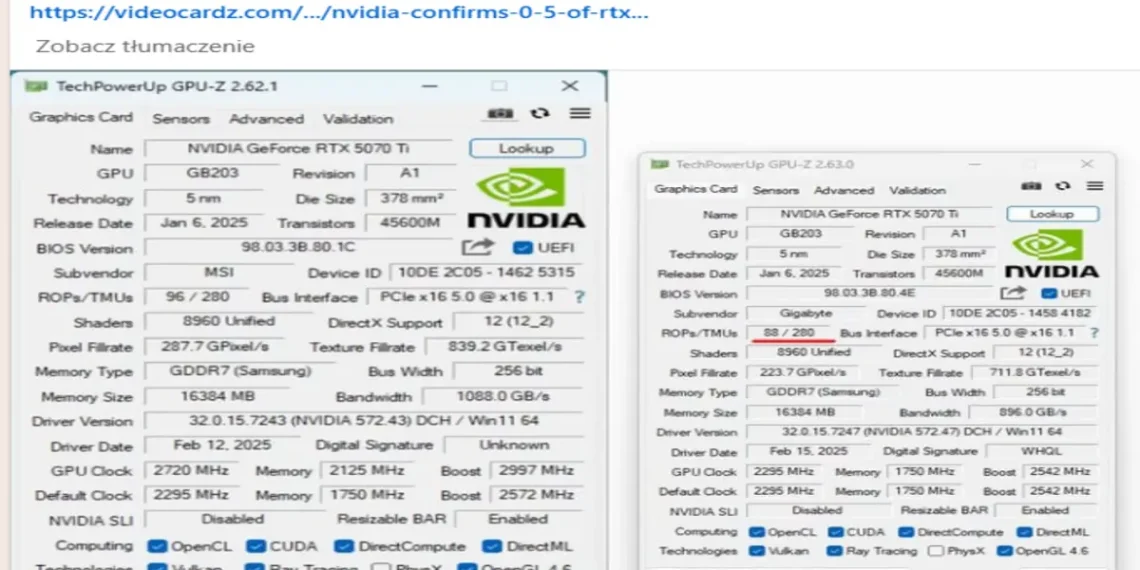Screen dimensions: 1140x570
Task: Click BIOS Version field 98.03.3B.80.4E
Action: (870, 293)
